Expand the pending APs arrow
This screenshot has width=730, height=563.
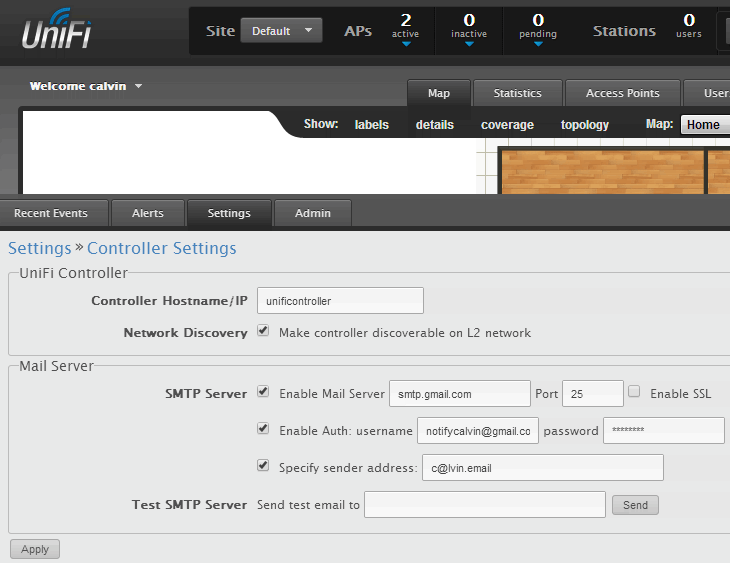tap(538, 44)
